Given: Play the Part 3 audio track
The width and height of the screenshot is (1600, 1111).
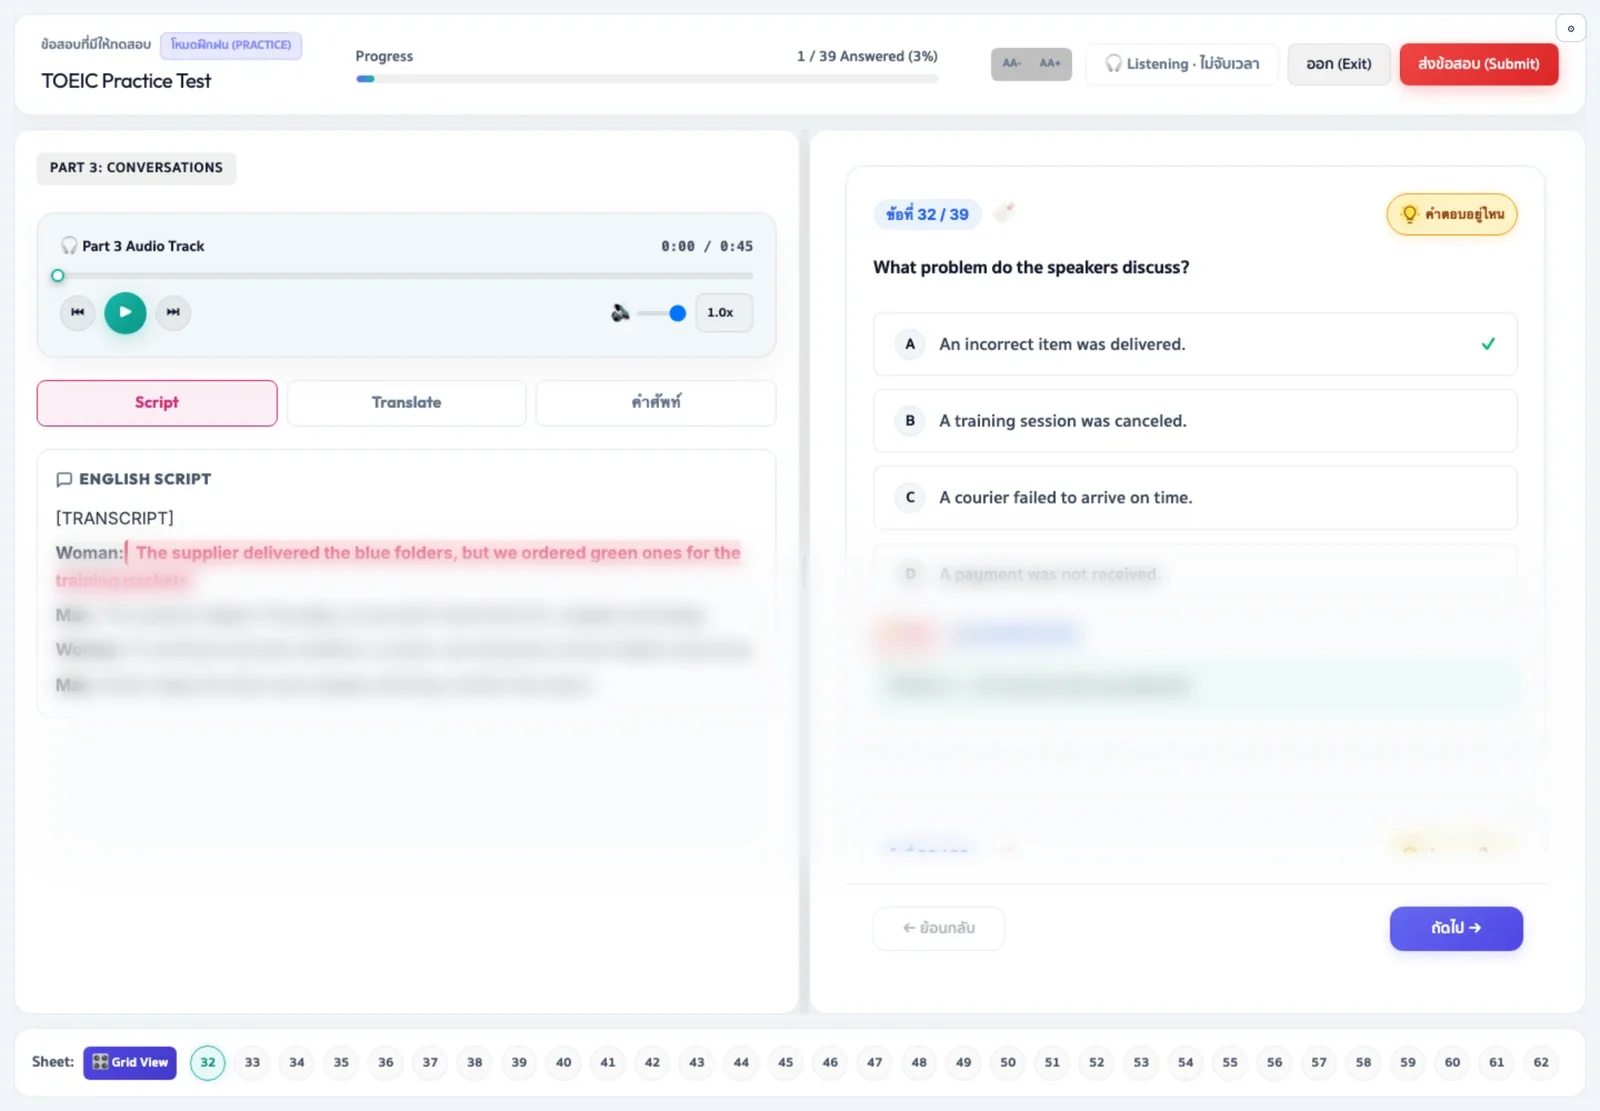Looking at the screenshot, I should (x=125, y=312).
